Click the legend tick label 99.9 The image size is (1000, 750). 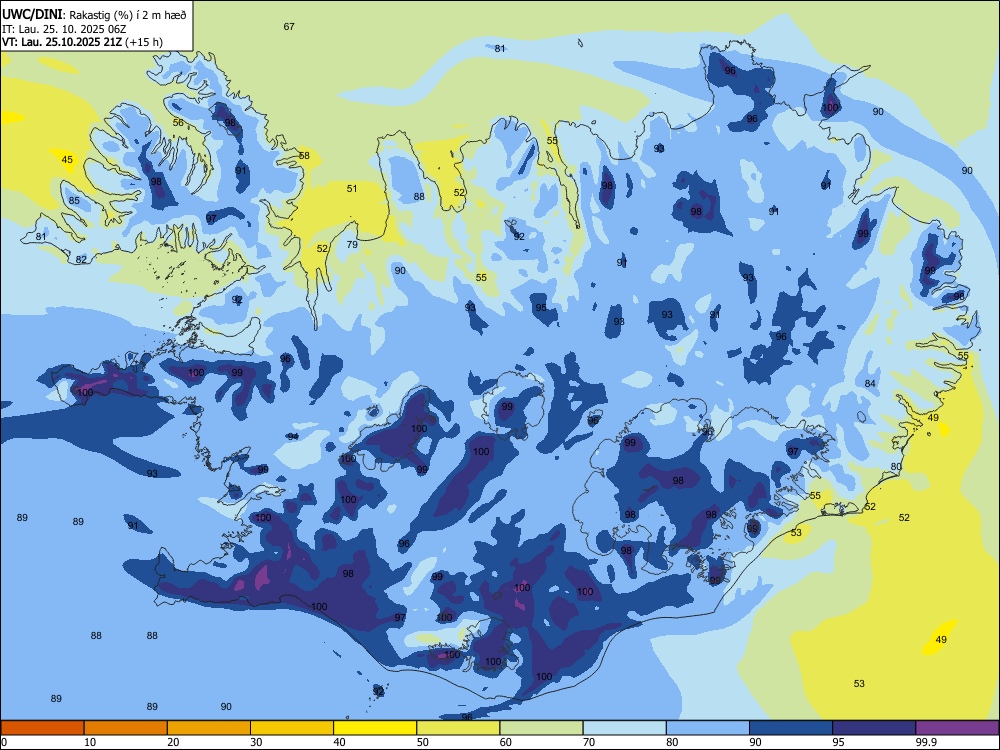925,742
